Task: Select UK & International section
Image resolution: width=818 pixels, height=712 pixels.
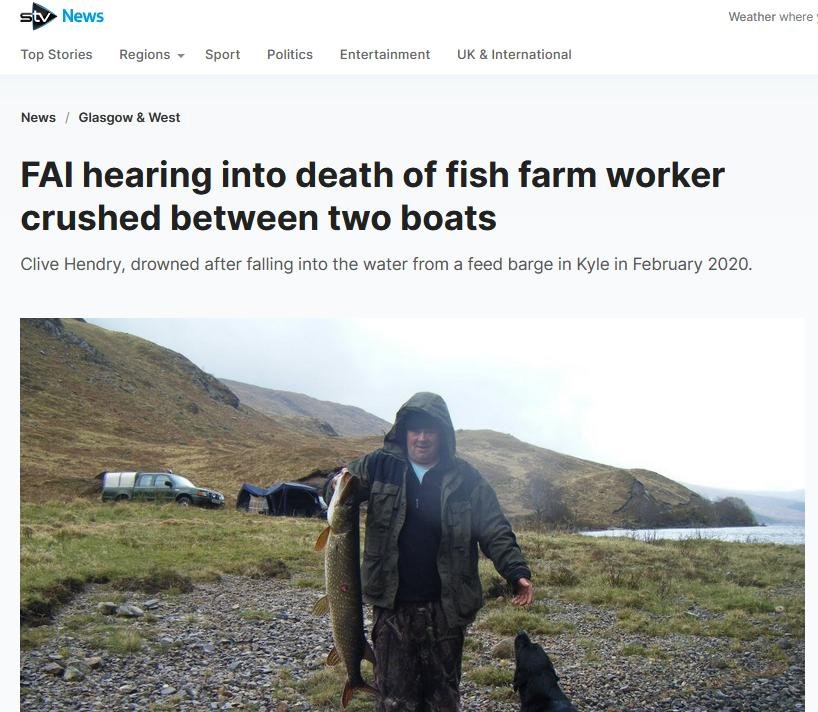Action: [x=514, y=54]
